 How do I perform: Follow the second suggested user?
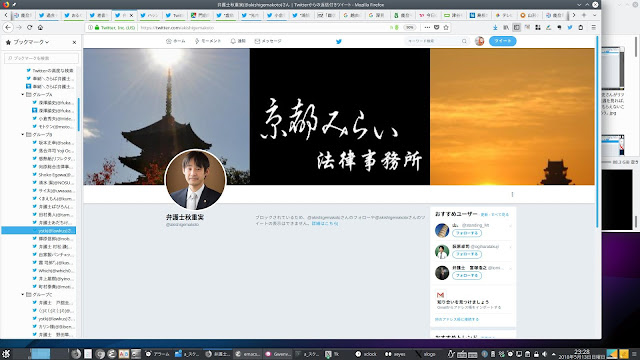tap(467, 254)
